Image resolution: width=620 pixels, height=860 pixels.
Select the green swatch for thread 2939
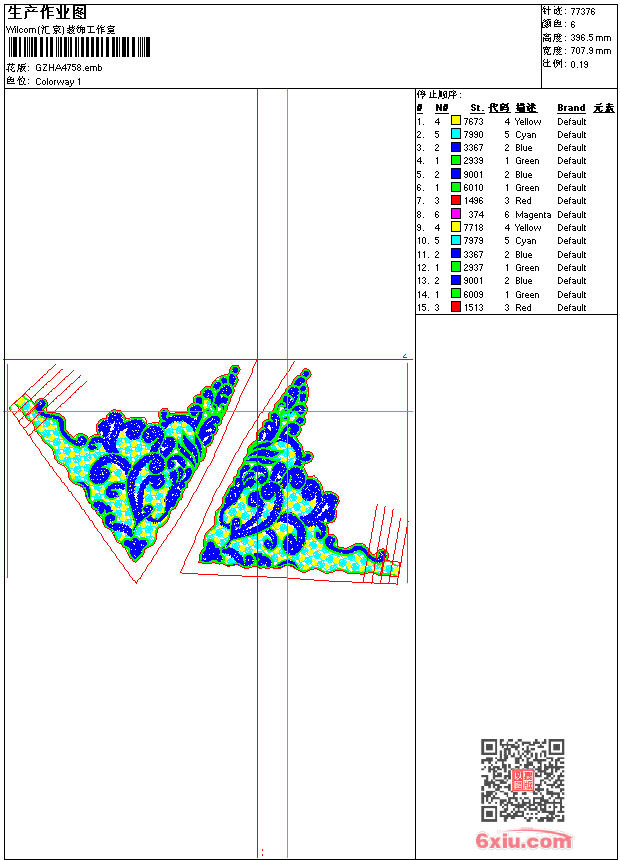(x=456, y=161)
